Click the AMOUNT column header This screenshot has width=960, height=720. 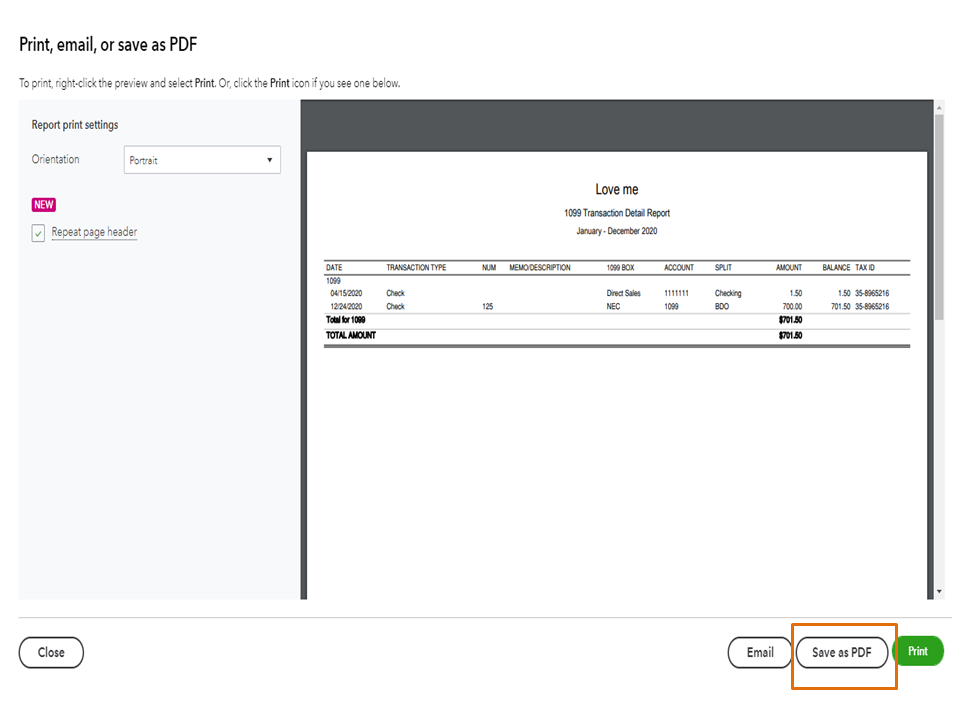789,268
